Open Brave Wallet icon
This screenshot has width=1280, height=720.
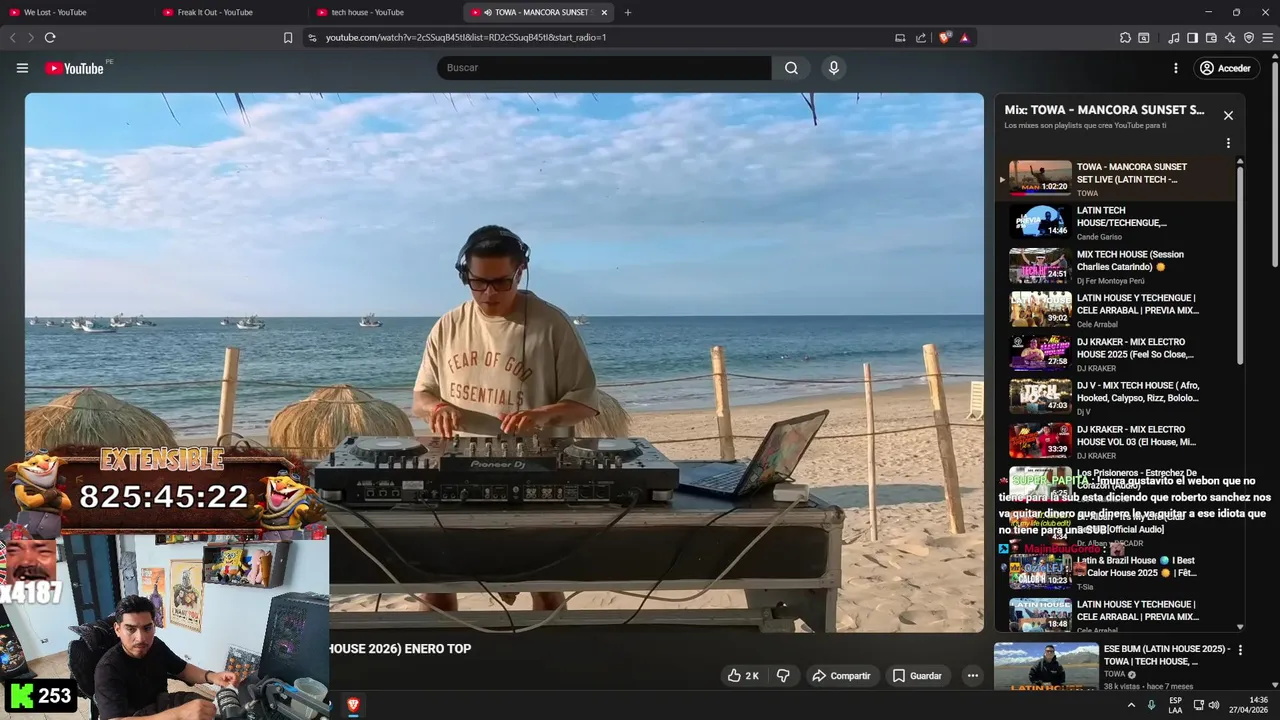pyautogui.click(x=1211, y=38)
